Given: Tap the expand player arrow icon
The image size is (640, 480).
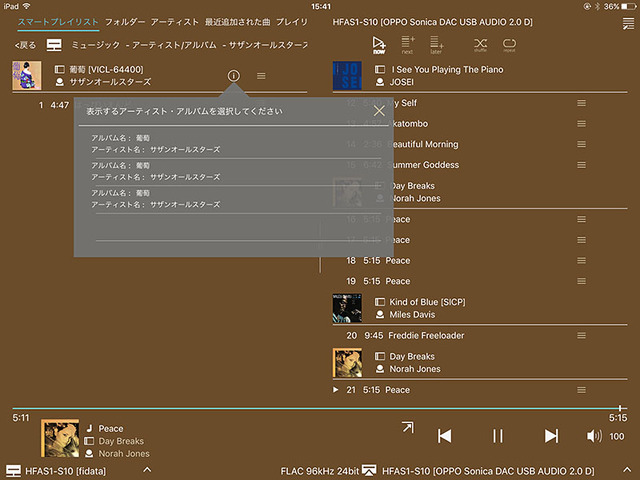Looking at the screenshot, I should click(x=408, y=428).
